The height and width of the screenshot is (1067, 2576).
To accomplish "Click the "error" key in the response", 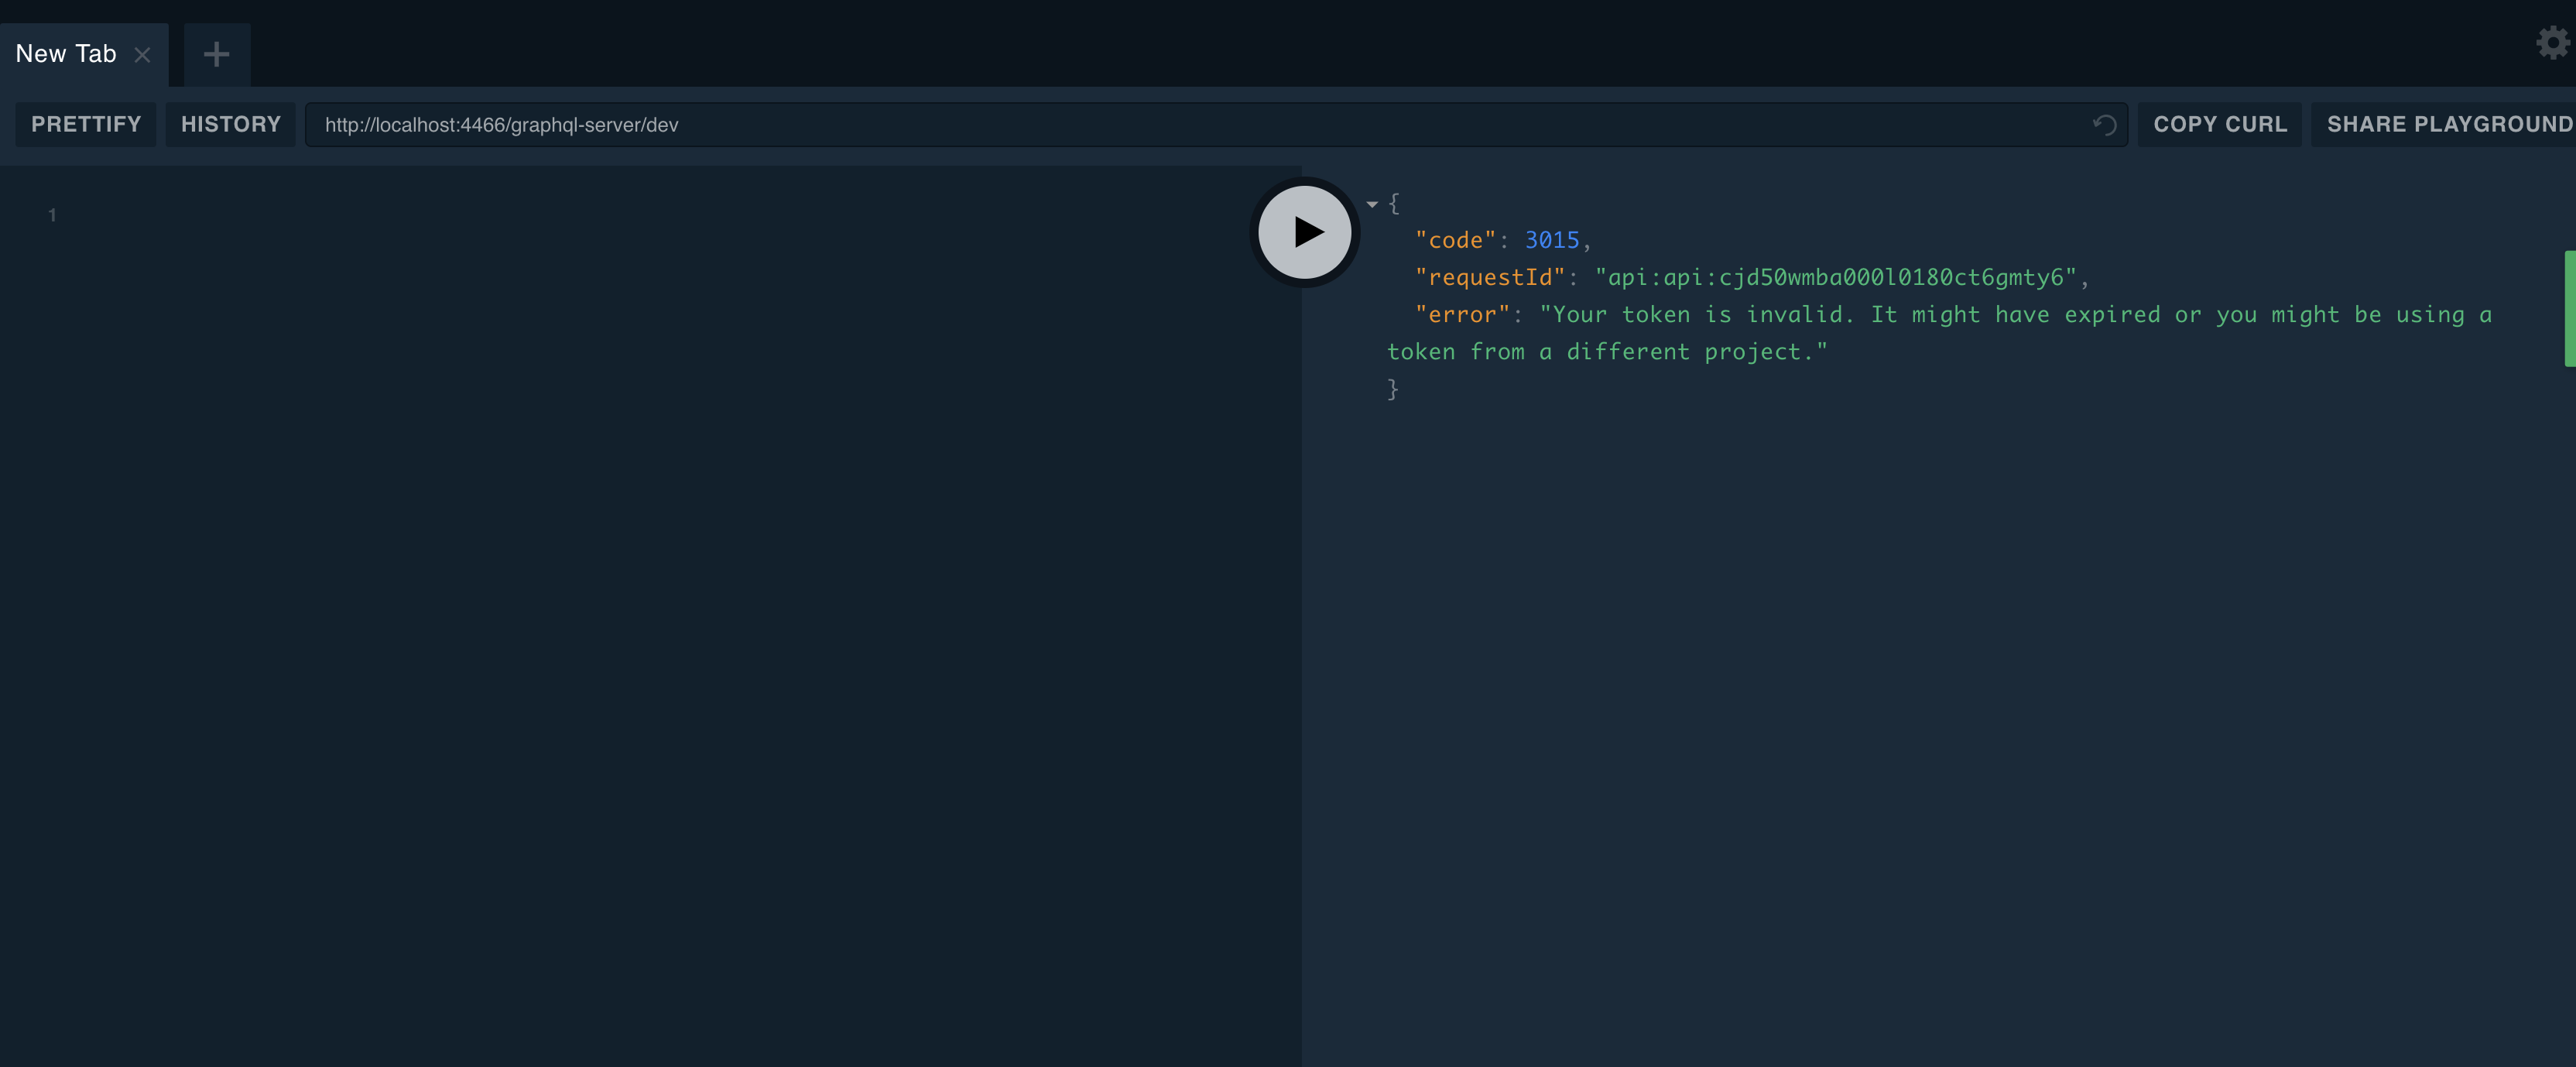I will tap(1461, 315).
